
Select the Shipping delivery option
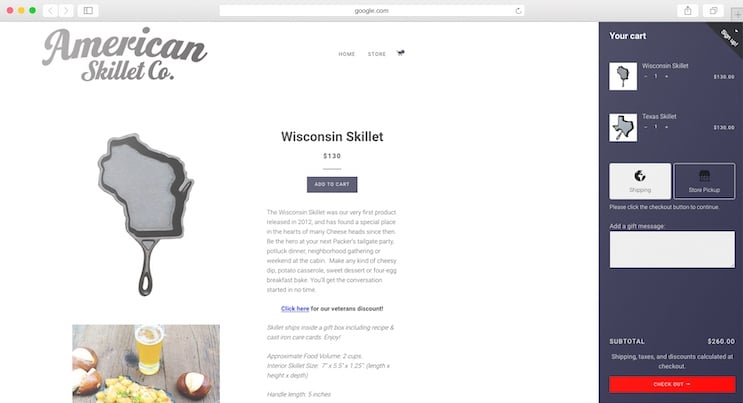point(640,181)
